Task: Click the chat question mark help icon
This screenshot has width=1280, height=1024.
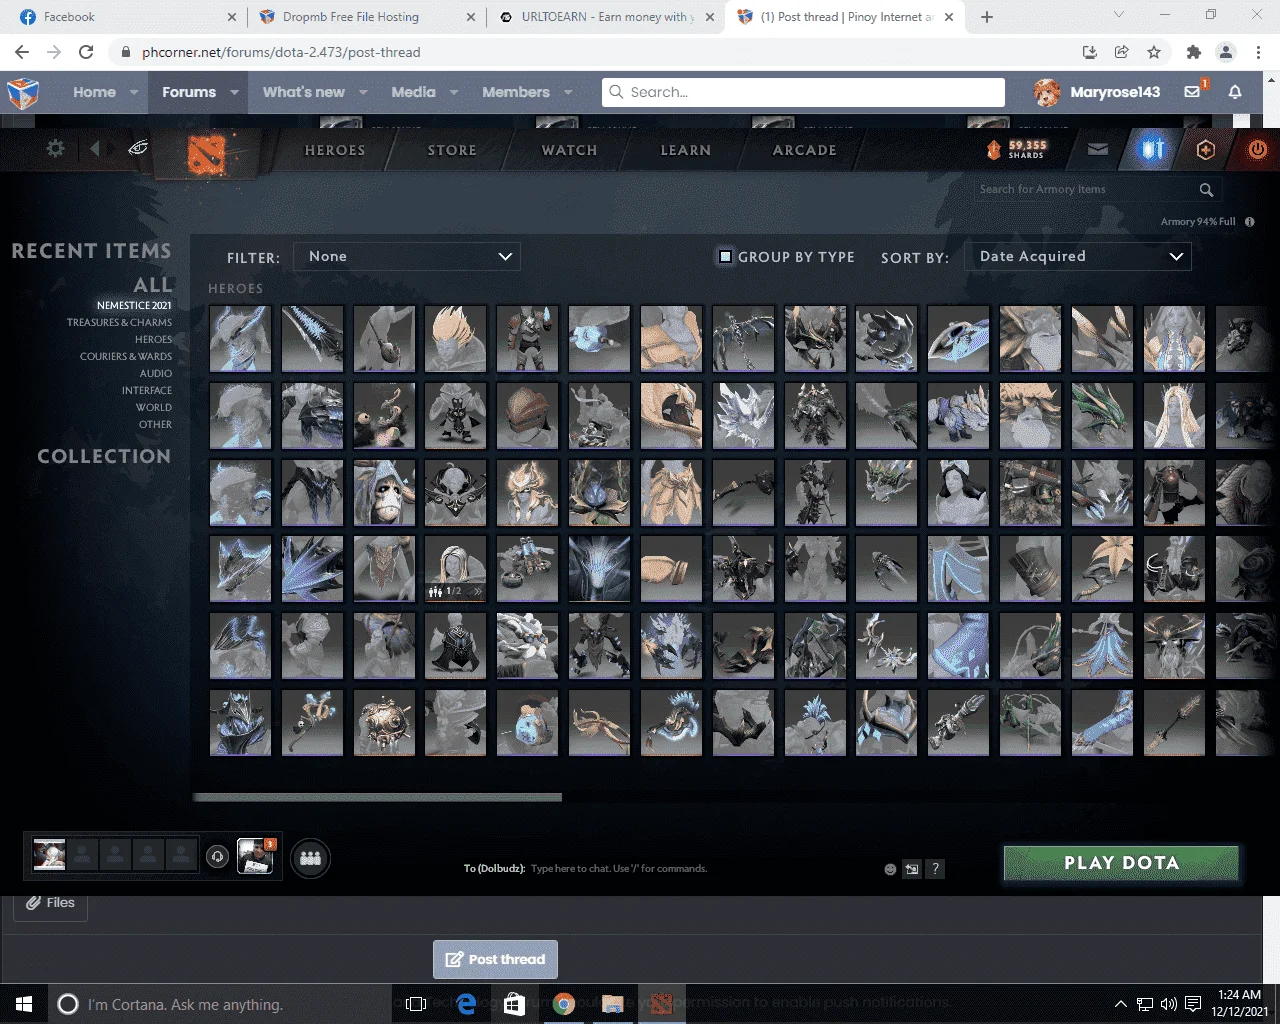Action: (935, 869)
